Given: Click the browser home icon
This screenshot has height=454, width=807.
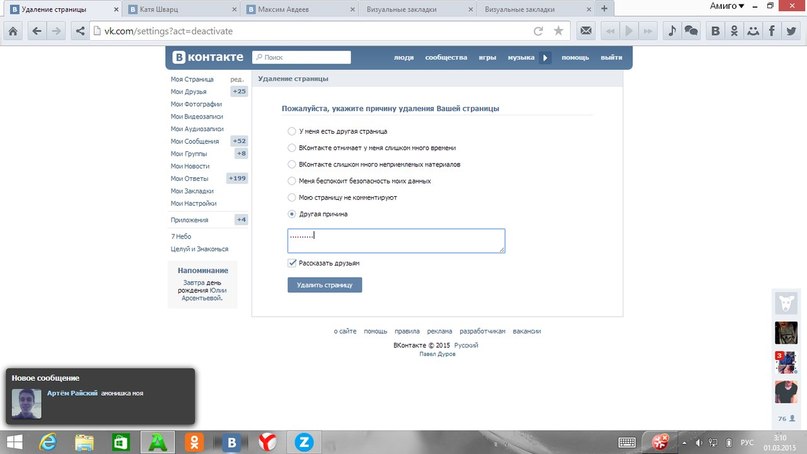Looking at the screenshot, I should [x=13, y=31].
